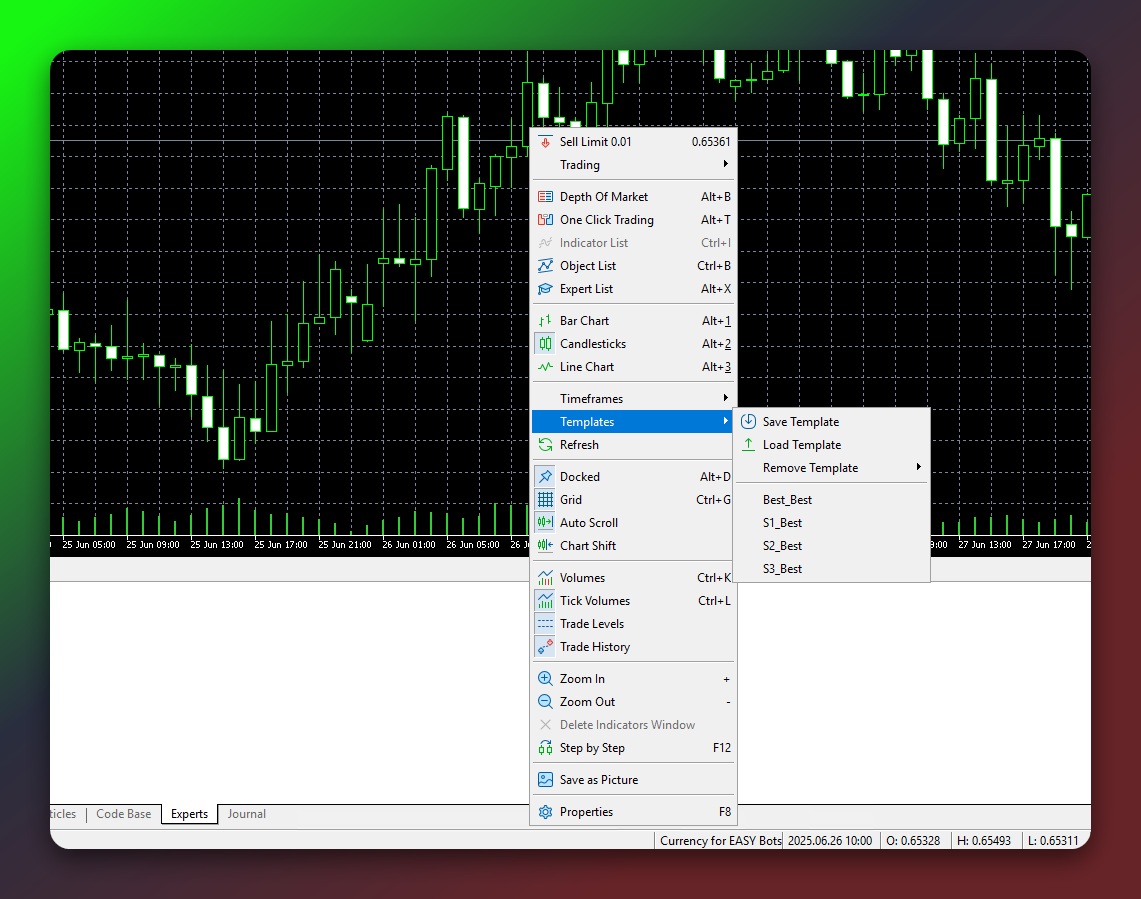Expand the Timeframes submenu arrow

(725, 398)
